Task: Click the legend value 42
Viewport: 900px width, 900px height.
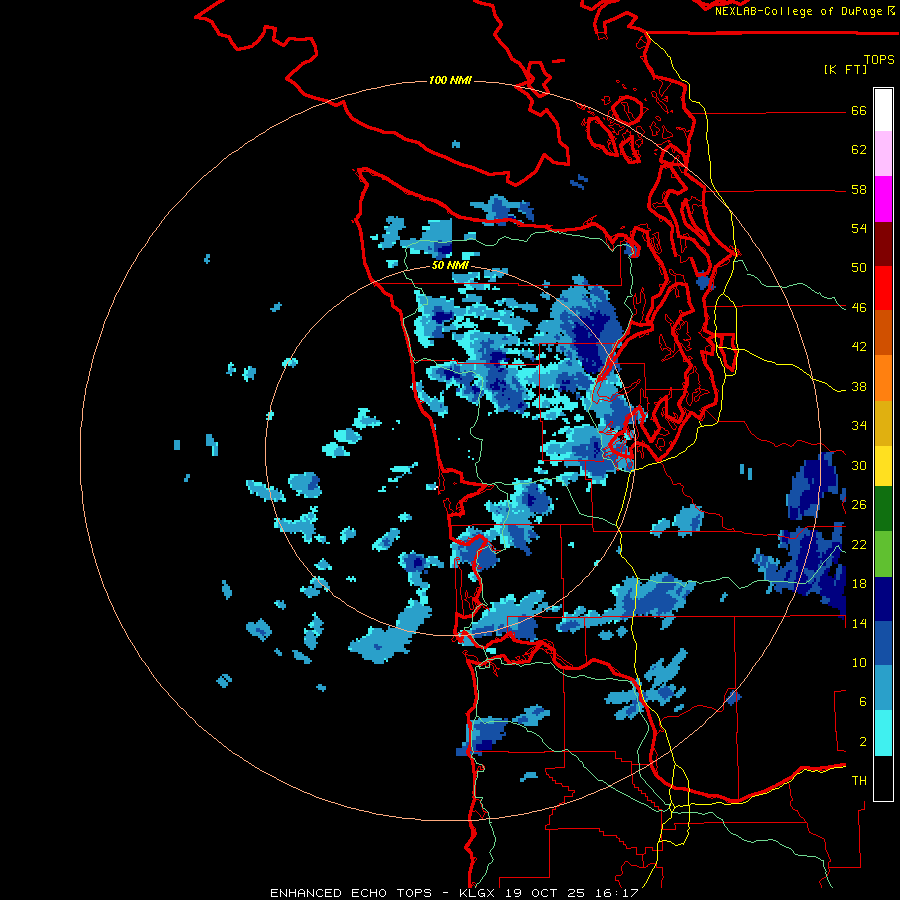Action: [859, 347]
